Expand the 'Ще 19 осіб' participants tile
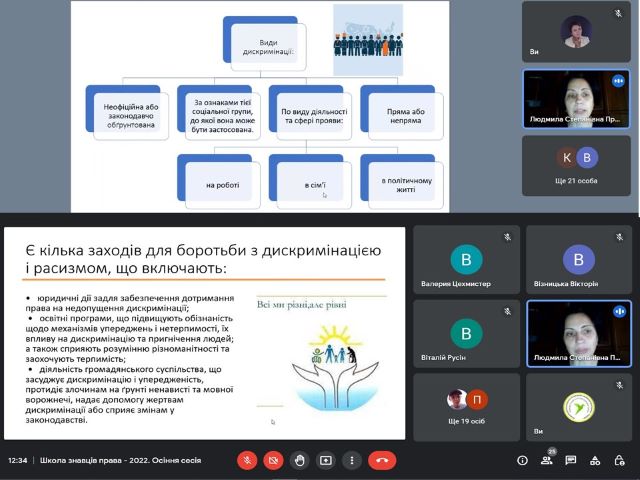This screenshot has width=640, height=480. click(x=467, y=407)
